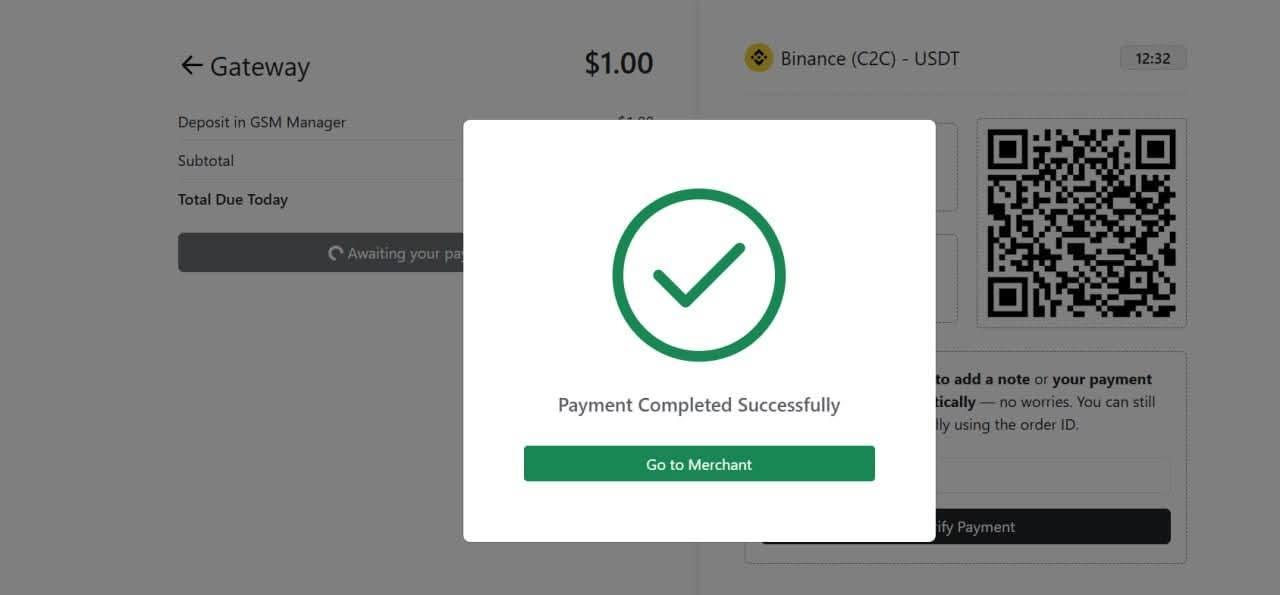Screen dimensions: 1280x595
Task: Click the back arrow beside Gateway
Action: [x=191, y=66]
